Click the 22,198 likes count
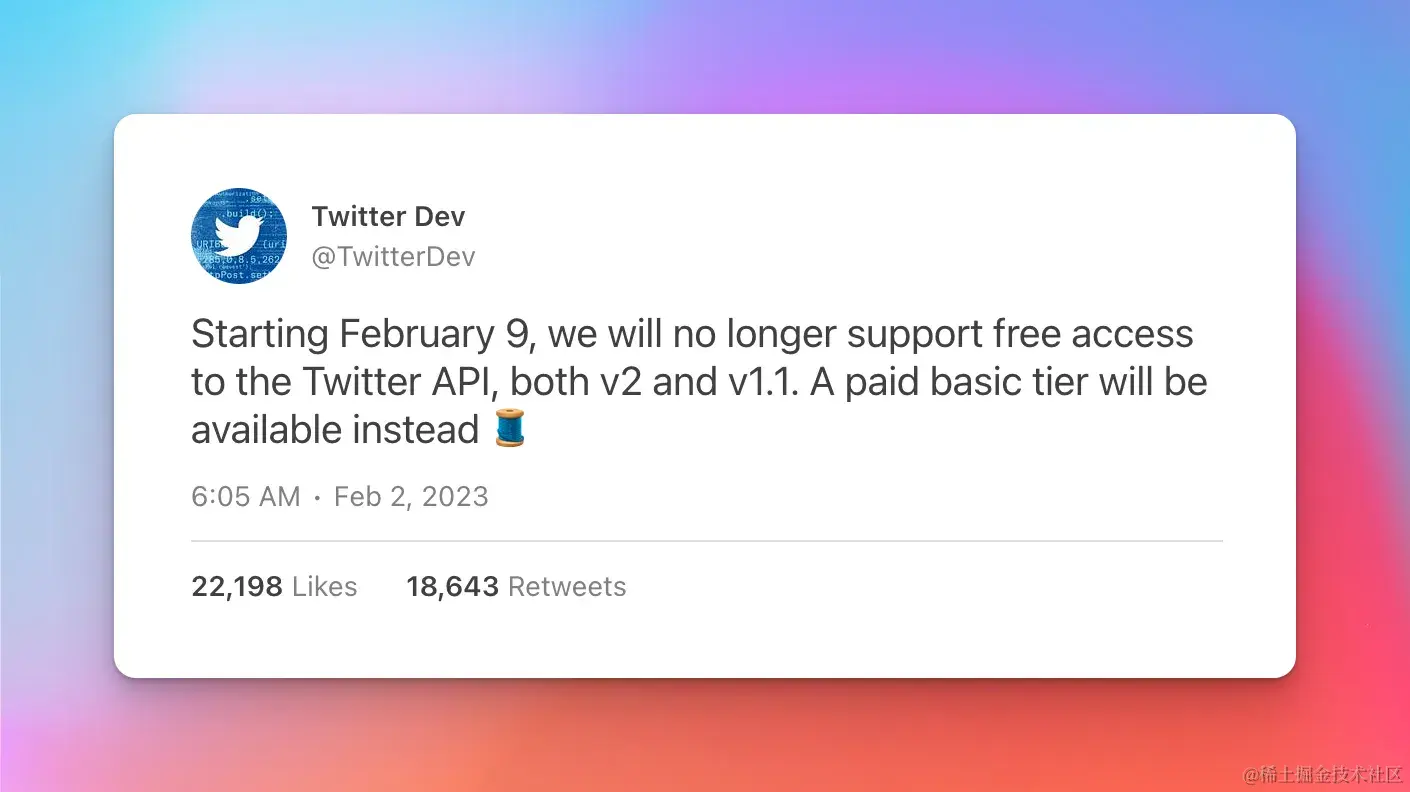 (237, 586)
